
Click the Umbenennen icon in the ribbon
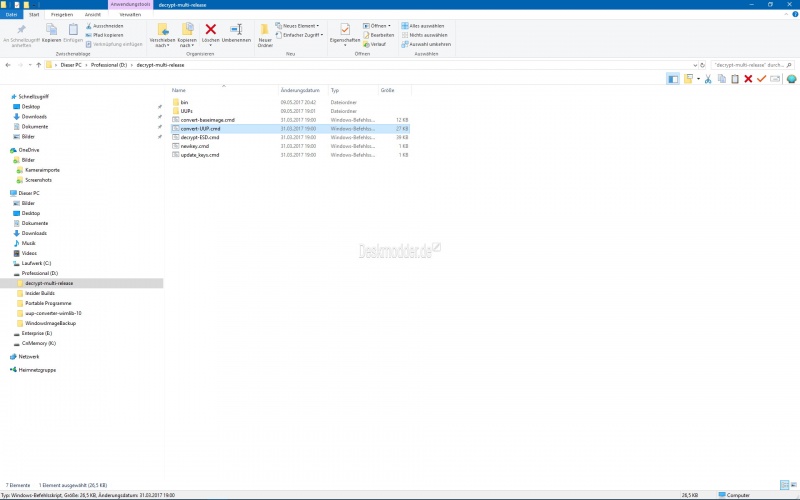point(236,29)
